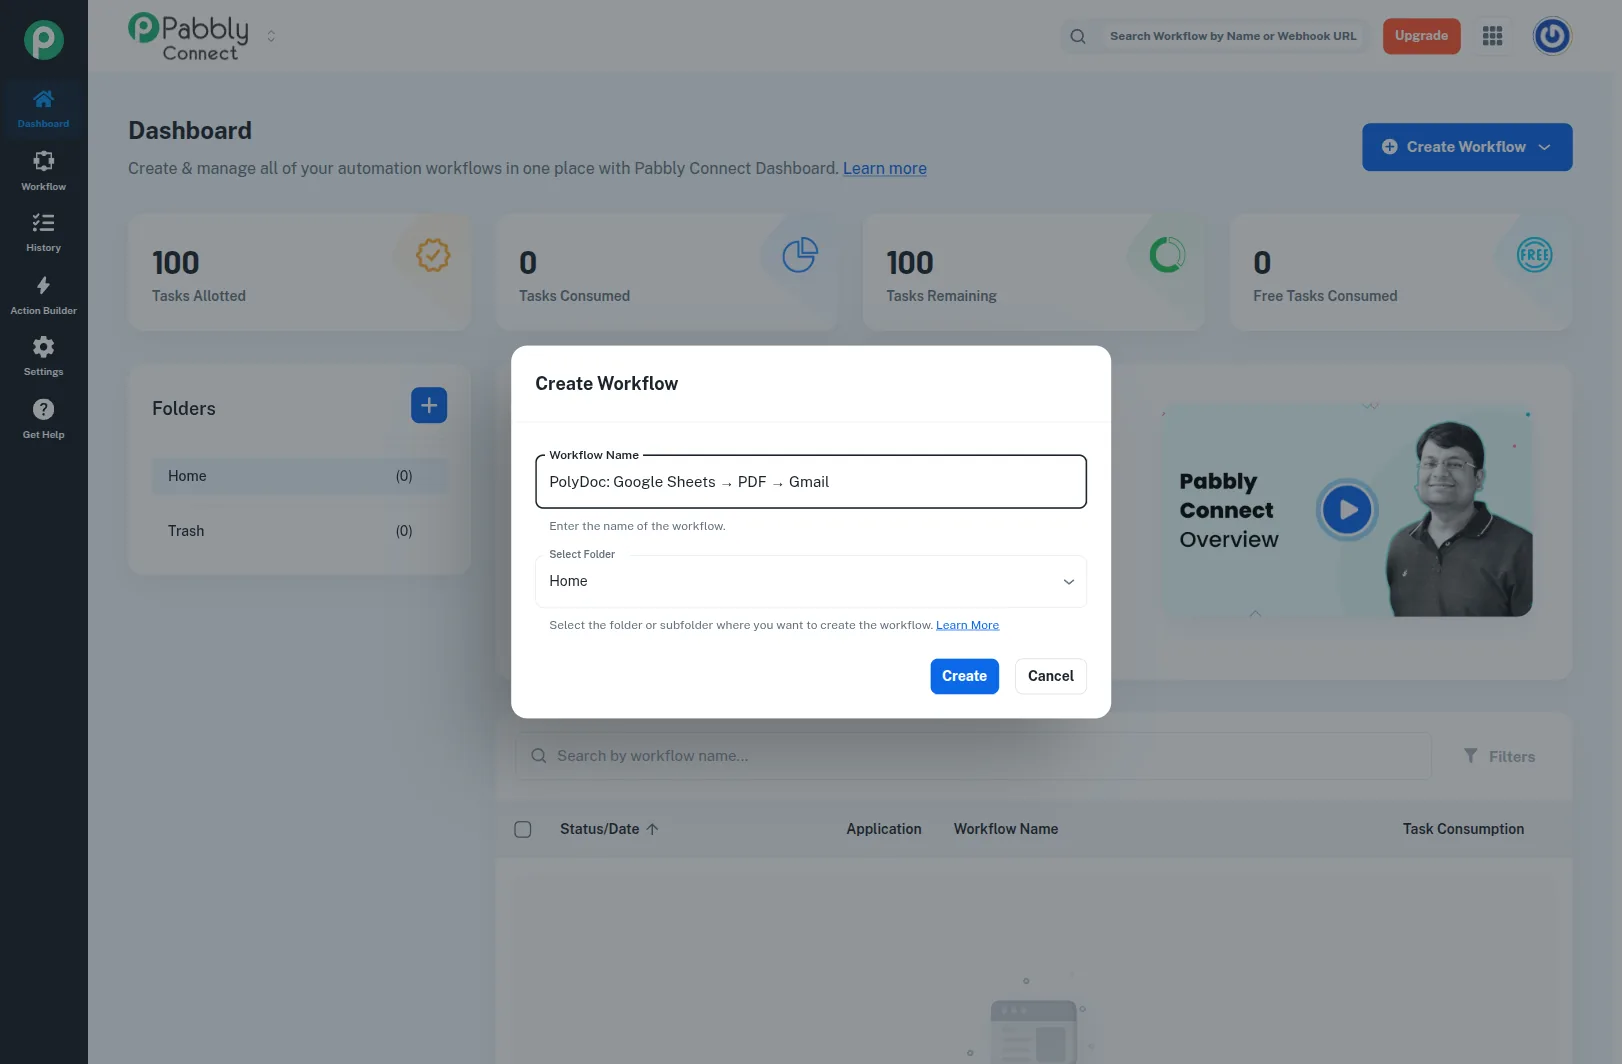Viewport: 1622px width, 1064px height.
Task: Click the Upgrade button
Action: pyautogui.click(x=1421, y=36)
